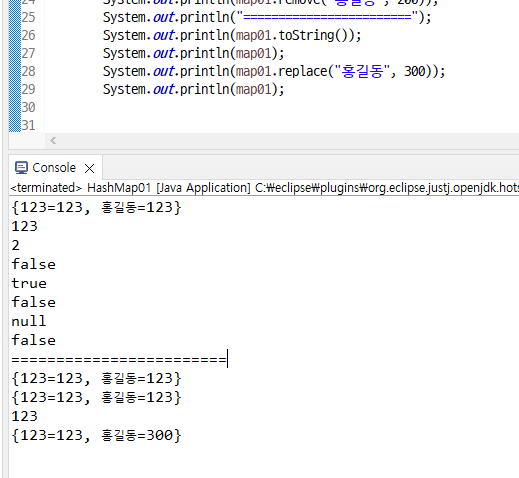
Task: Click the console output line "true"
Action: (29, 283)
